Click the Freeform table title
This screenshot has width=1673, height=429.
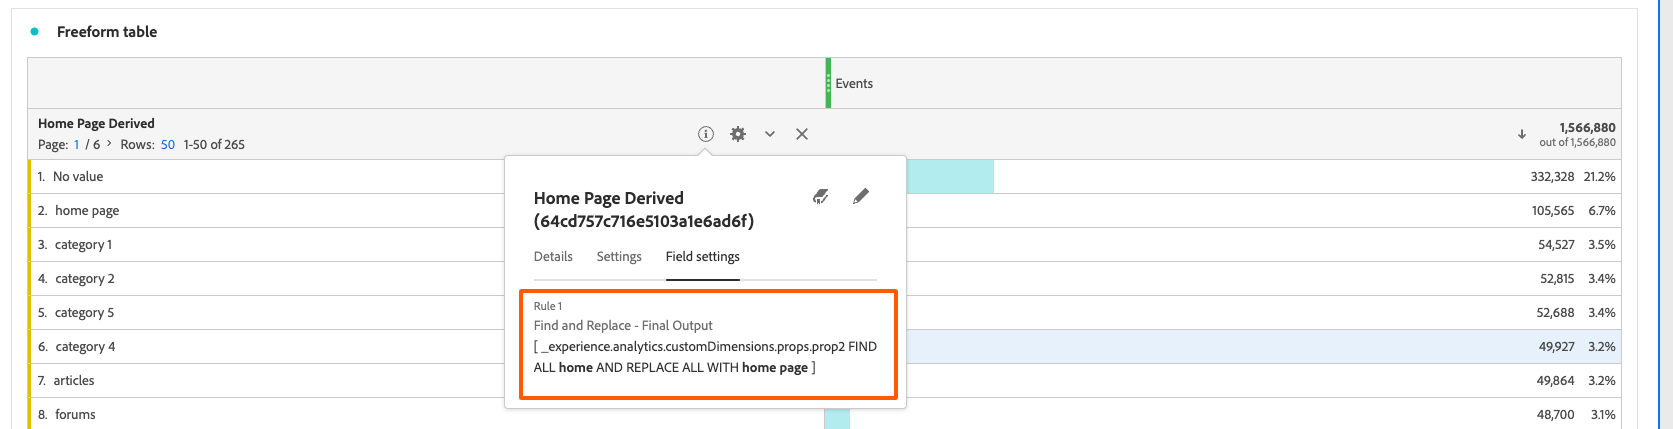pyautogui.click(x=107, y=32)
